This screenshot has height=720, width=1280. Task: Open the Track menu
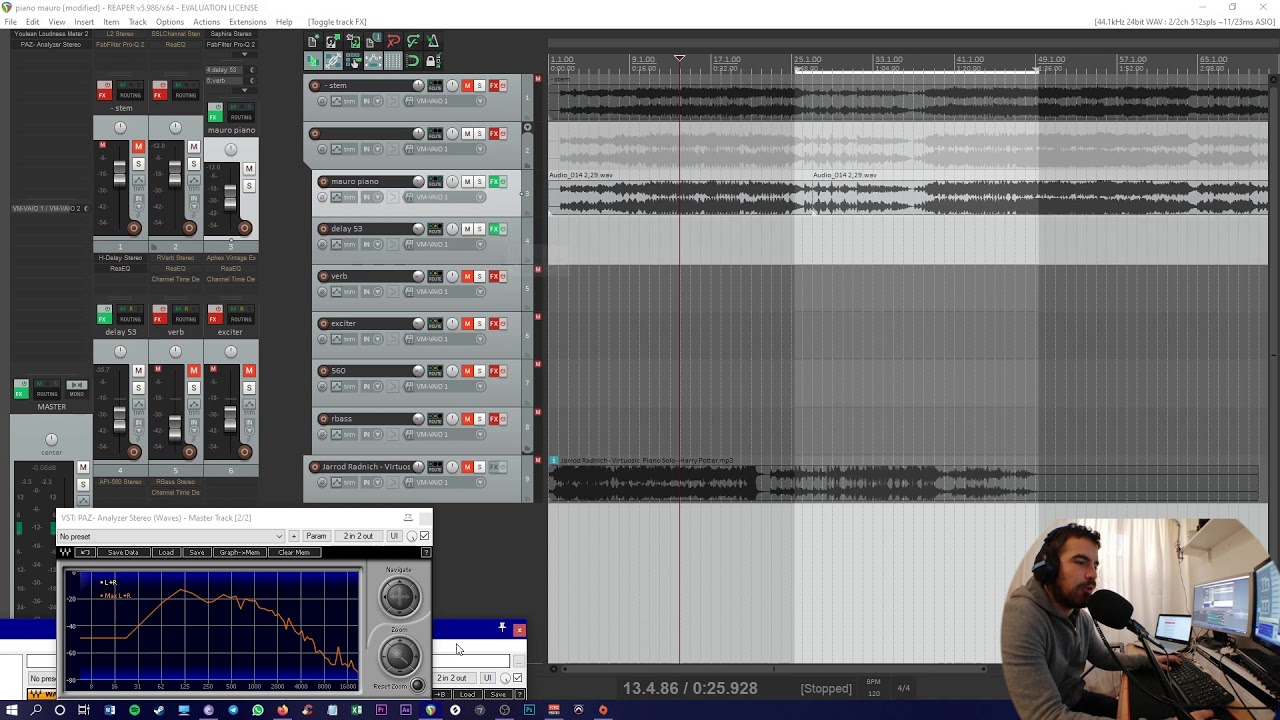click(x=138, y=22)
